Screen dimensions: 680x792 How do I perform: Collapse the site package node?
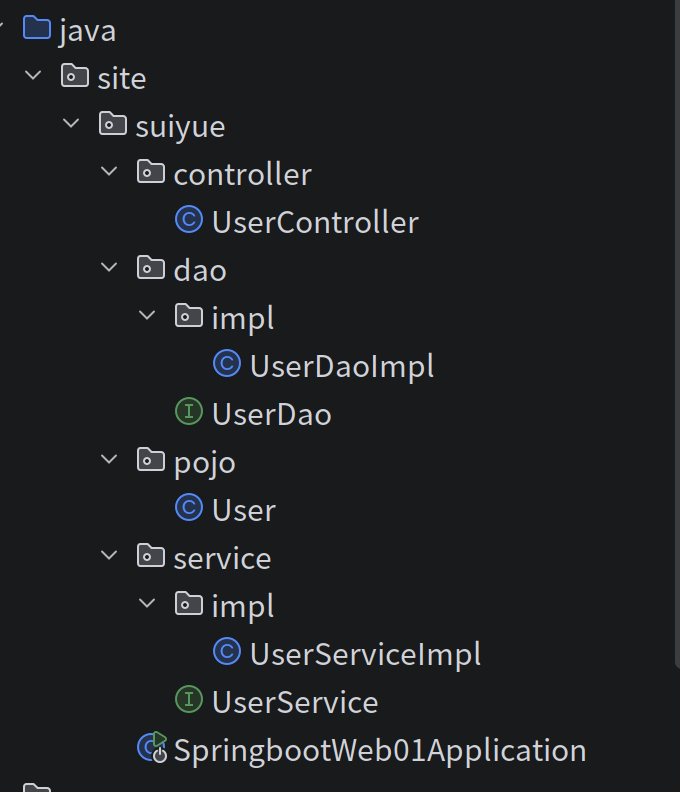33,76
